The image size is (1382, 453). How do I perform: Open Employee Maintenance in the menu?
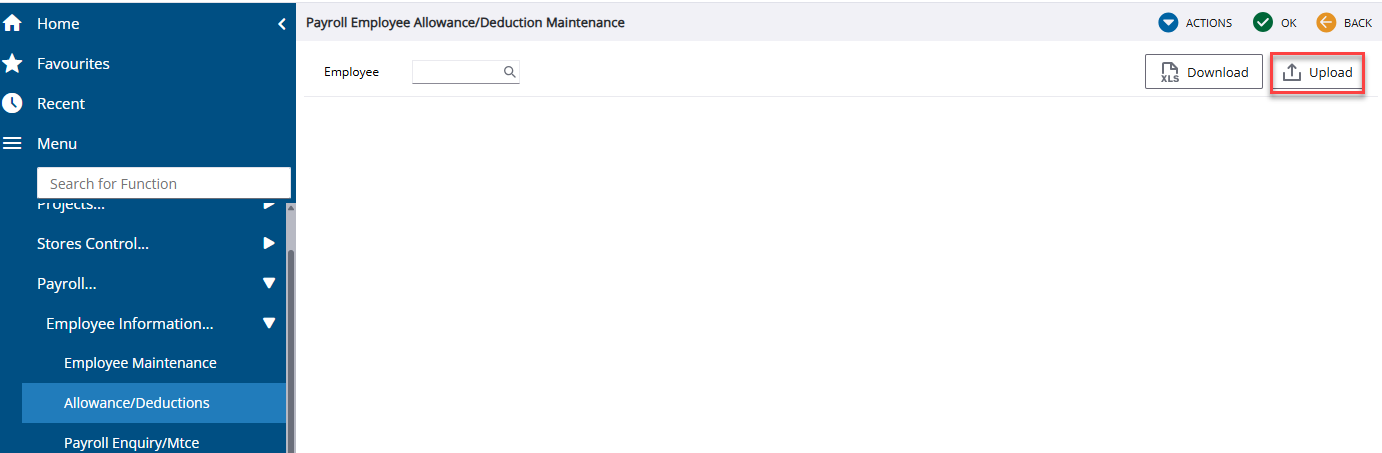click(140, 363)
